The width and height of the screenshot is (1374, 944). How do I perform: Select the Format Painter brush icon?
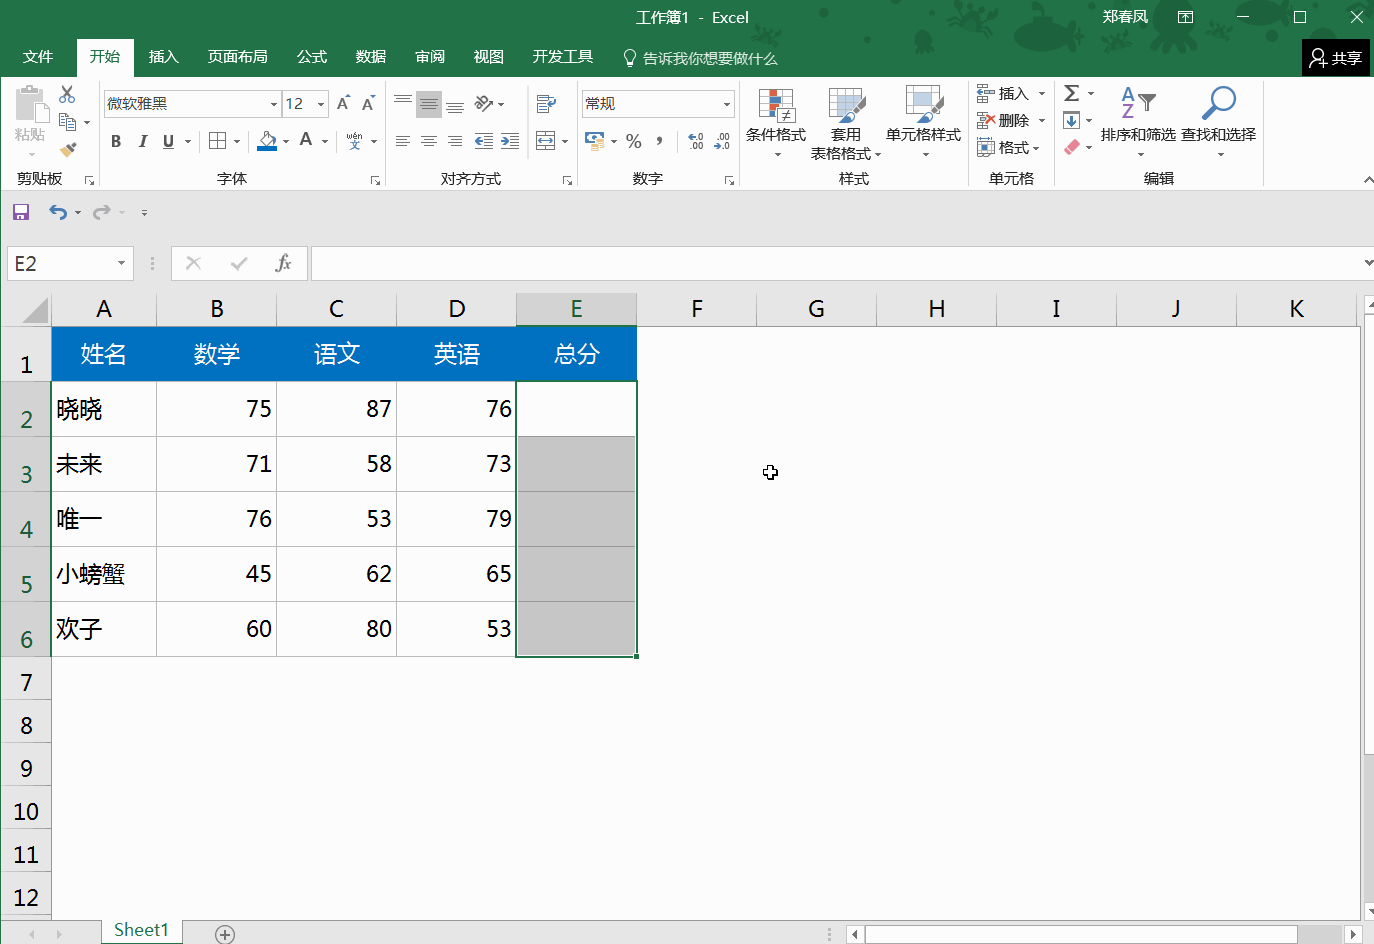pyautogui.click(x=67, y=150)
